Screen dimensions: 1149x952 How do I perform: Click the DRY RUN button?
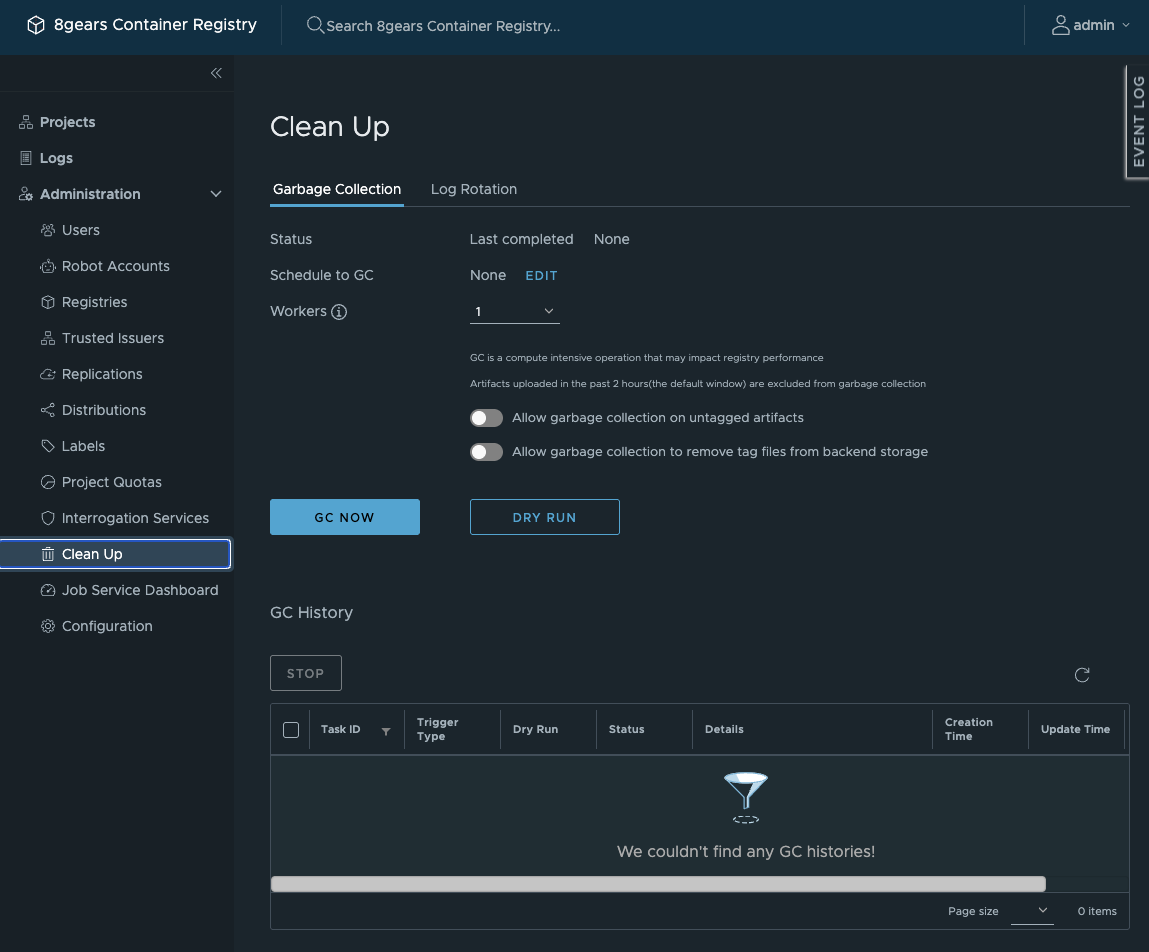click(544, 517)
